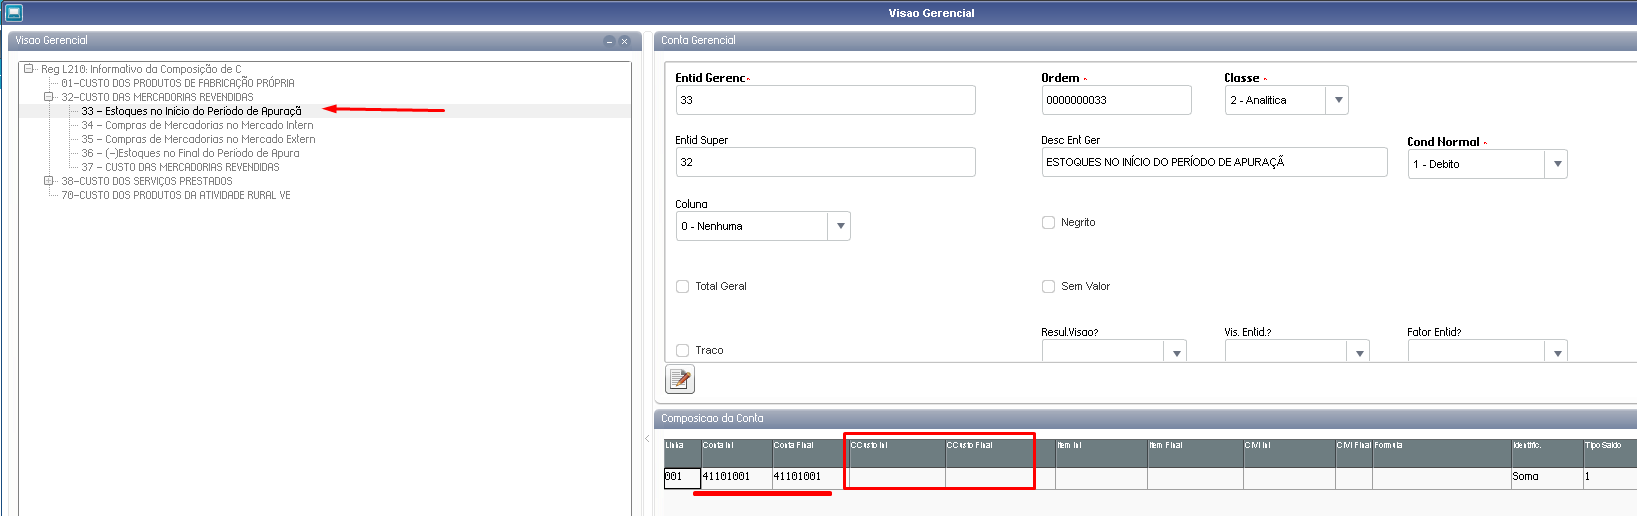Click the Tipo Saldo cell showing 1

coord(1610,477)
